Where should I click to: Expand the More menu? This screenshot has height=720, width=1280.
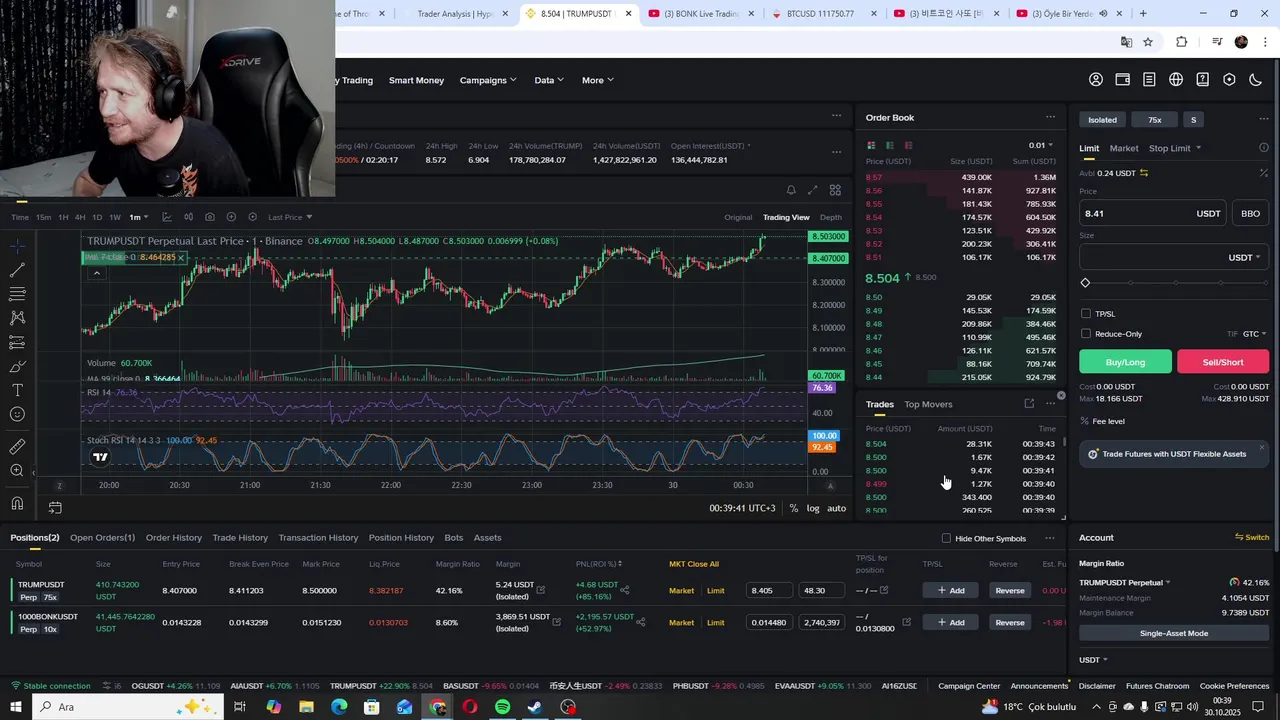click(x=598, y=80)
